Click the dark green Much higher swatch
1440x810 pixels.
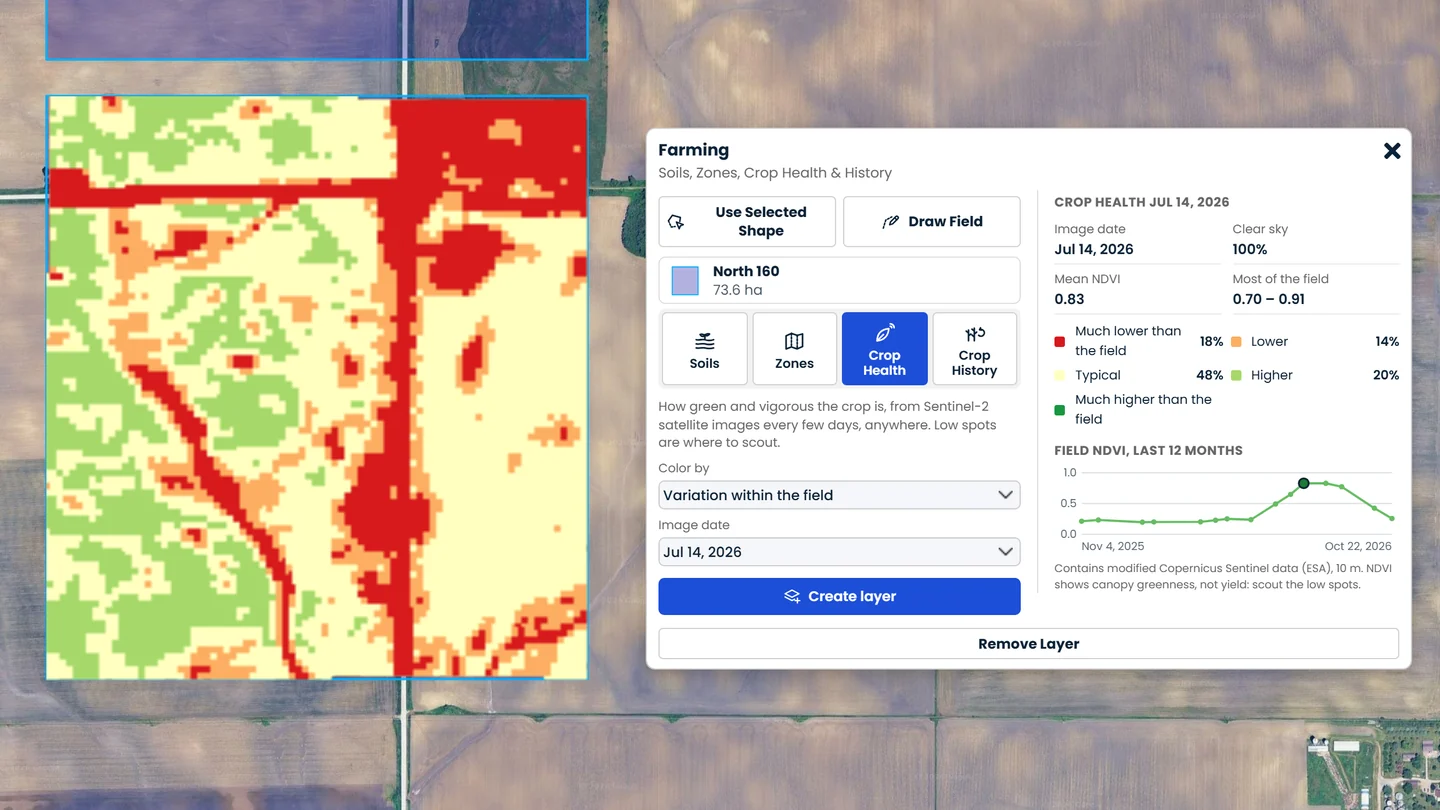coord(1060,409)
